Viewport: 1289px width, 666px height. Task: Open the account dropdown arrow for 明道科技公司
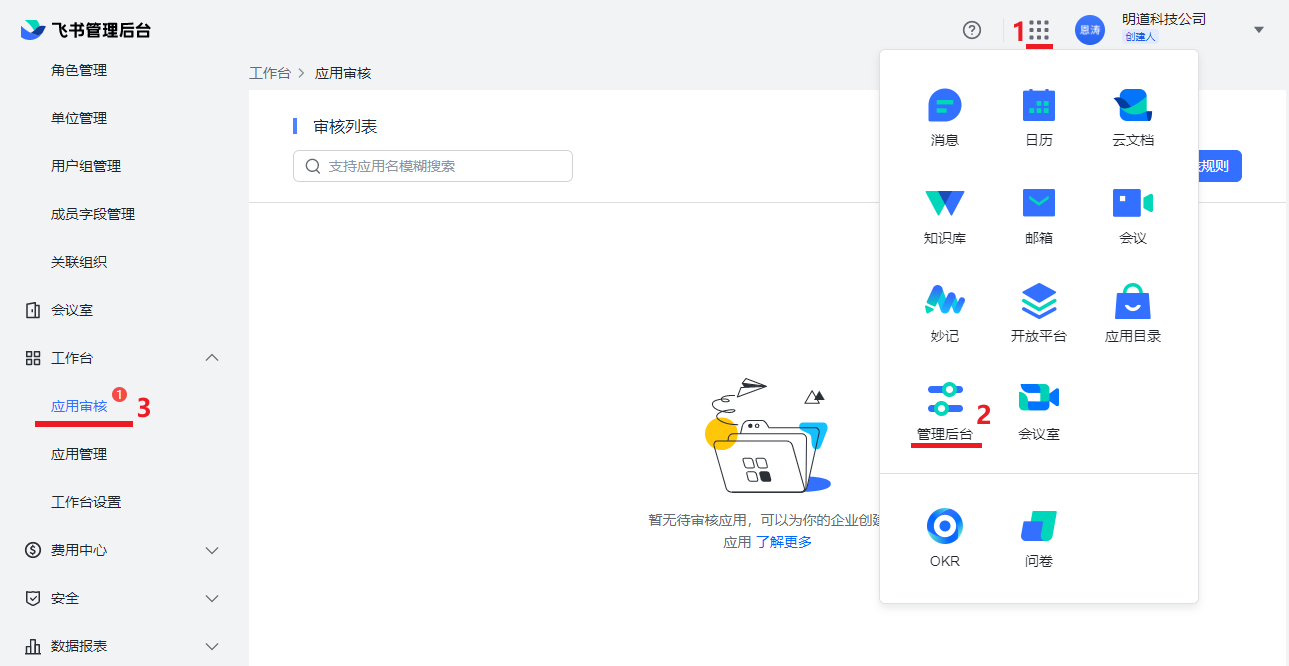click(1259, 30)
